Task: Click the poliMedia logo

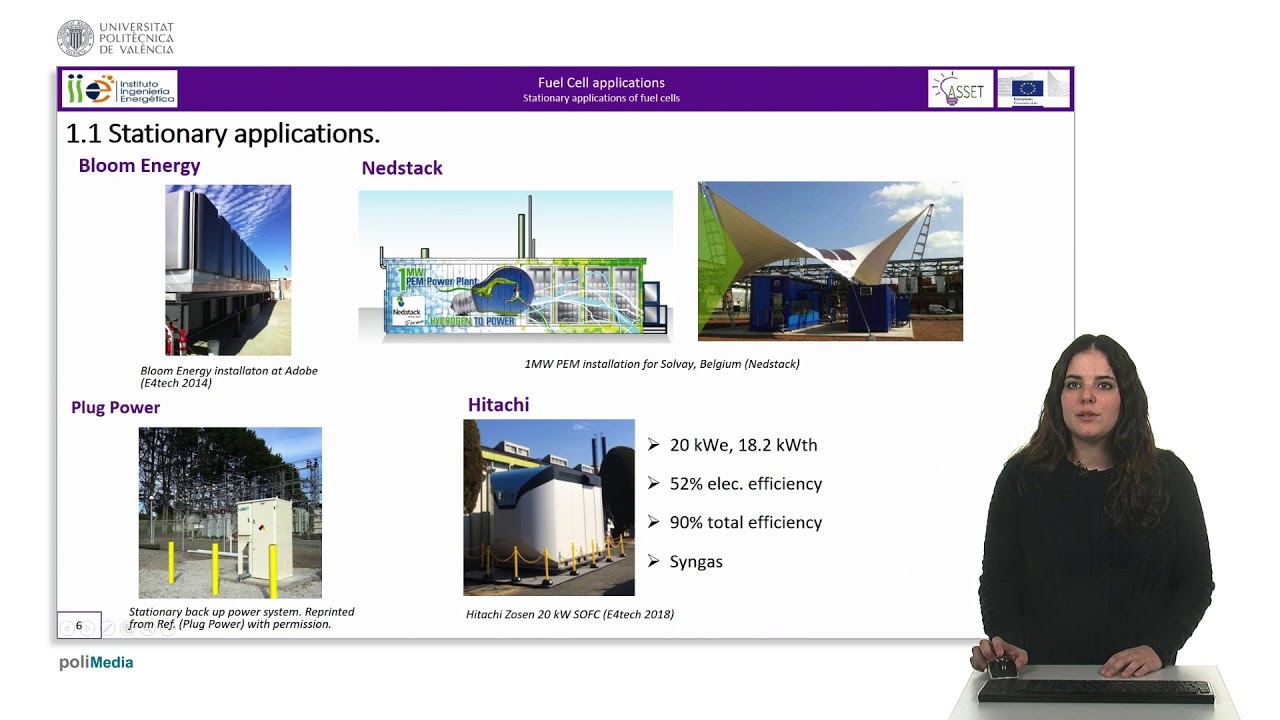Action: tap(96, 662)
